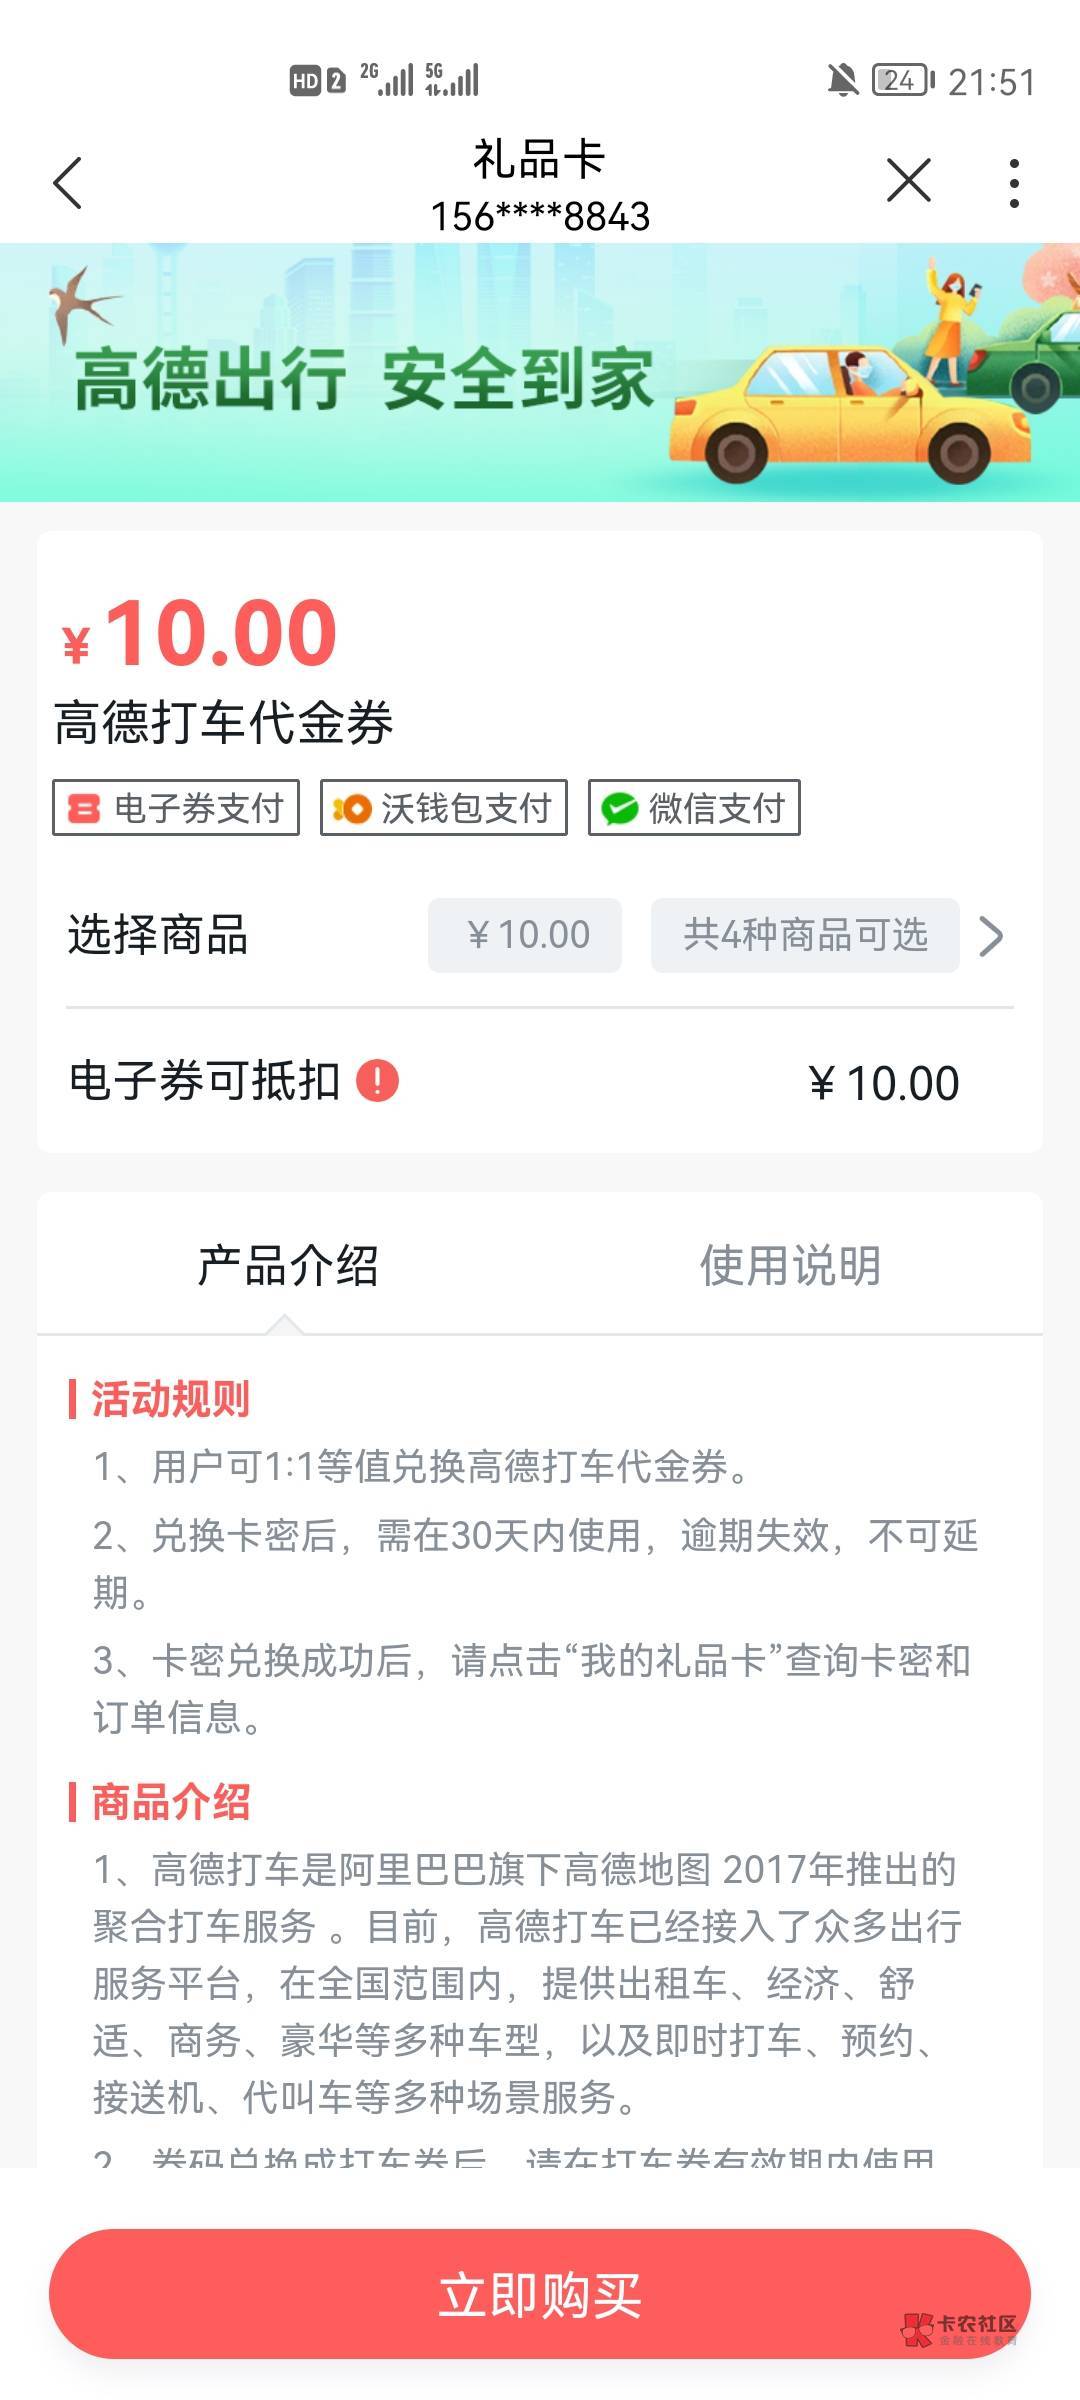
Task: Select the ¥10.00 product chip
Action: point(525,936)
